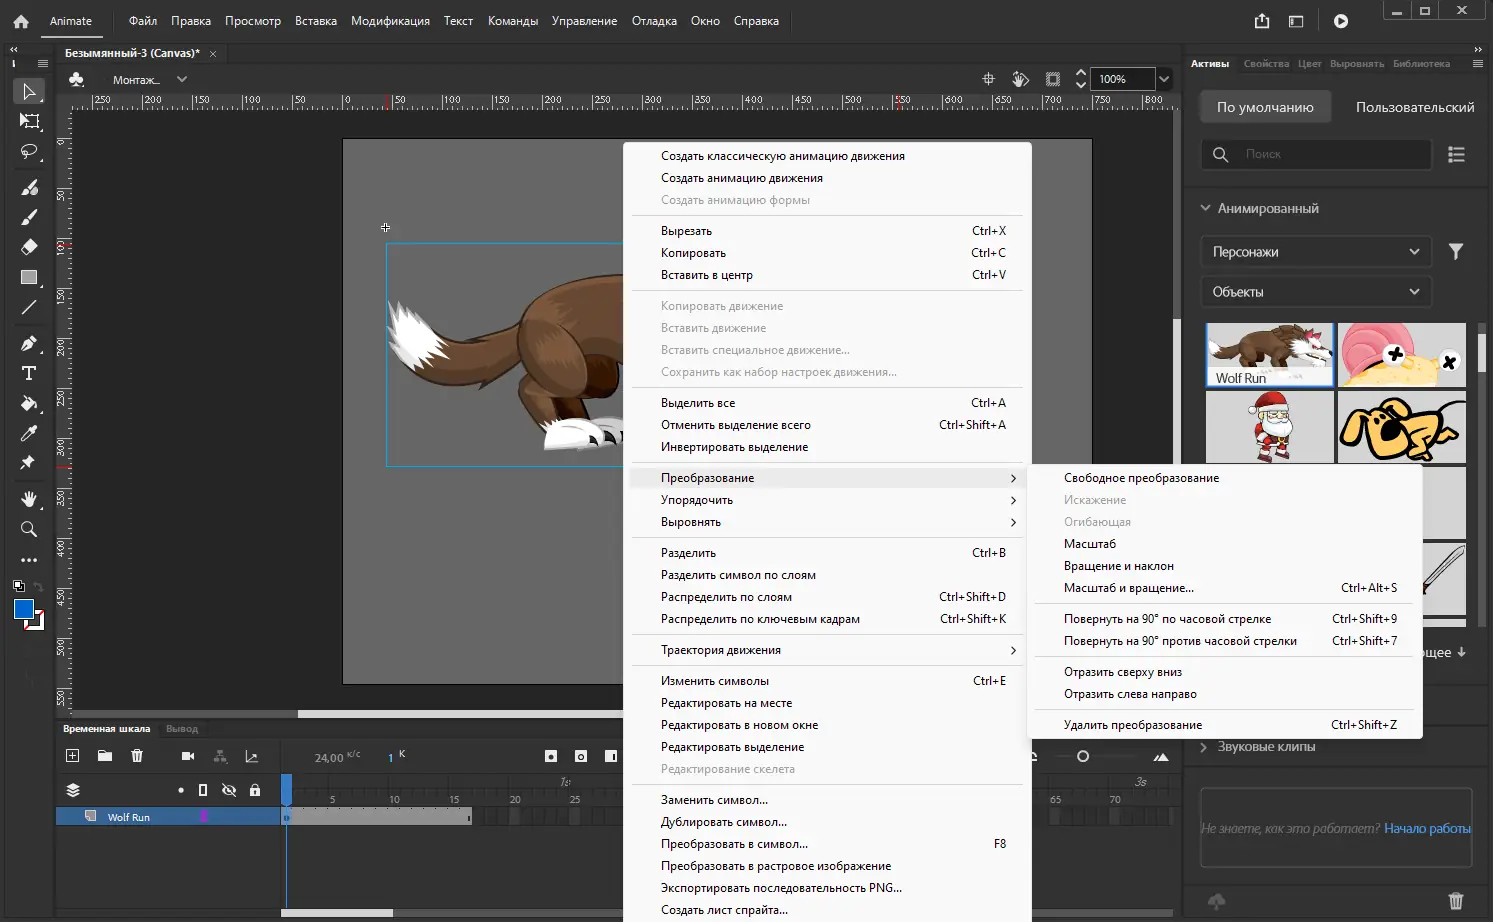Open the zoom percentage dropdown arrow
Viewport: 1493px width, 922px height.
coord(1164,79)
